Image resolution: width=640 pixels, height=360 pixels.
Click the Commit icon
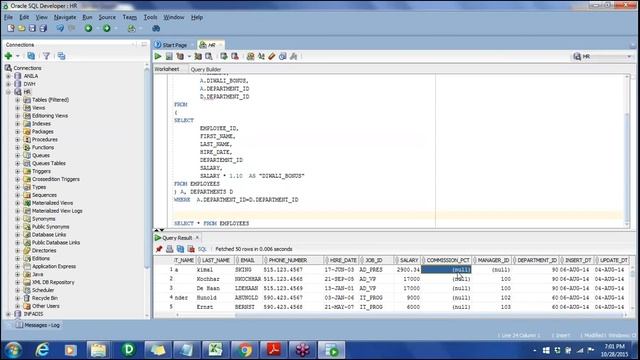pos(224,56)
